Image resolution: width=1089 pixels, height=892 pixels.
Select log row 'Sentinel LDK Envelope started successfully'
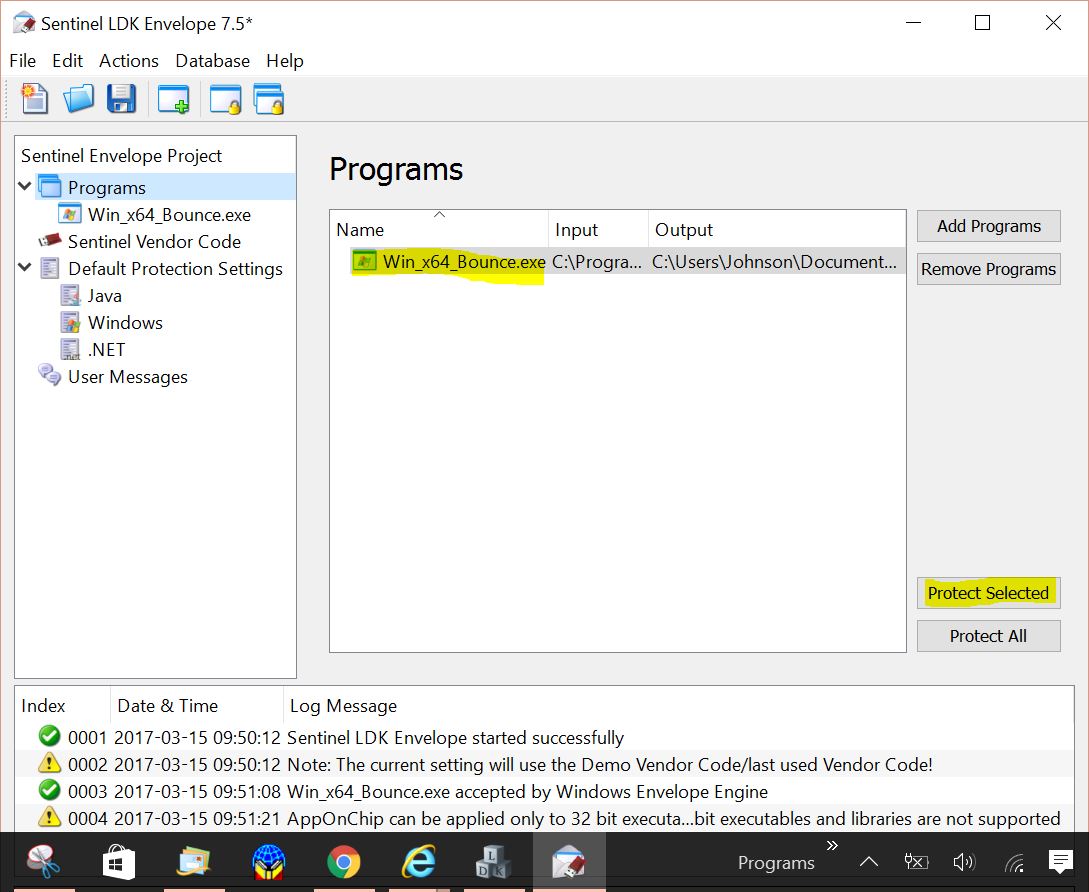click(x=544, y=736)
